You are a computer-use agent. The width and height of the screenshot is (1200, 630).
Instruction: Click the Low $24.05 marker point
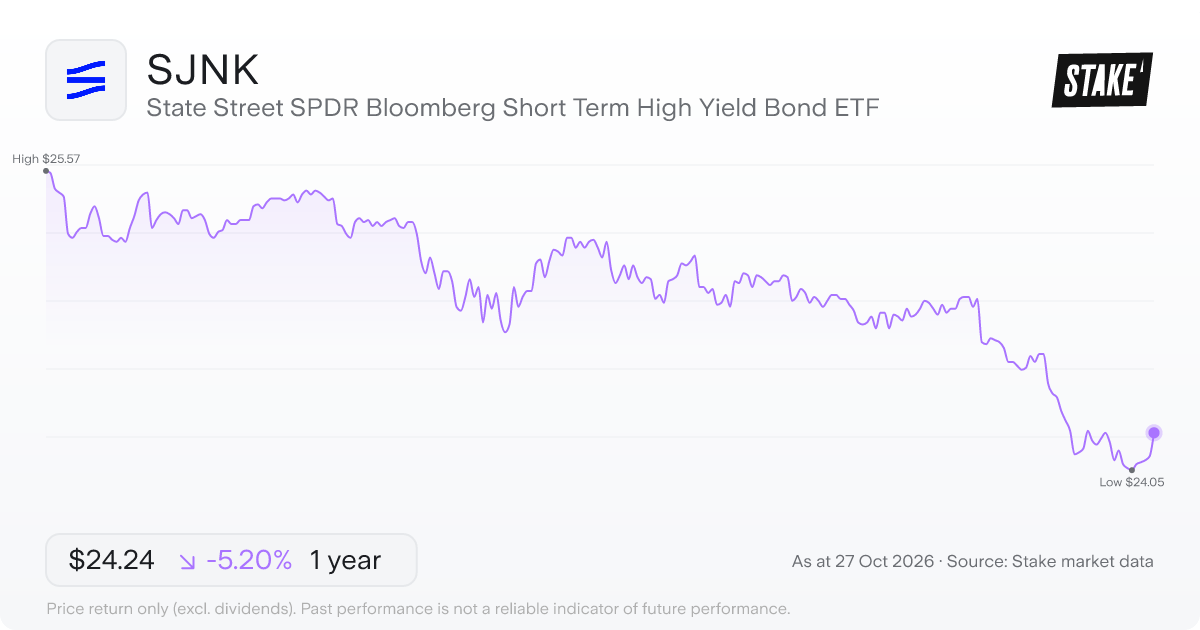[1131, 469]
